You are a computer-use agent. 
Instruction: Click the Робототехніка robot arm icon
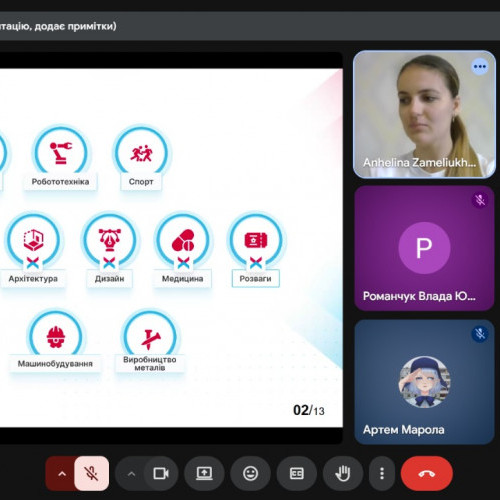(61, 153)
